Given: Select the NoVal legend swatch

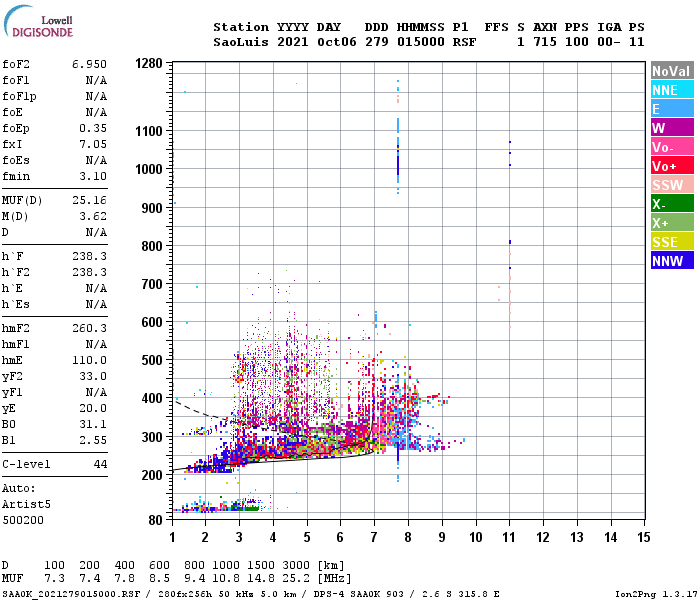Looking at the screenshot, I should 672,71.
